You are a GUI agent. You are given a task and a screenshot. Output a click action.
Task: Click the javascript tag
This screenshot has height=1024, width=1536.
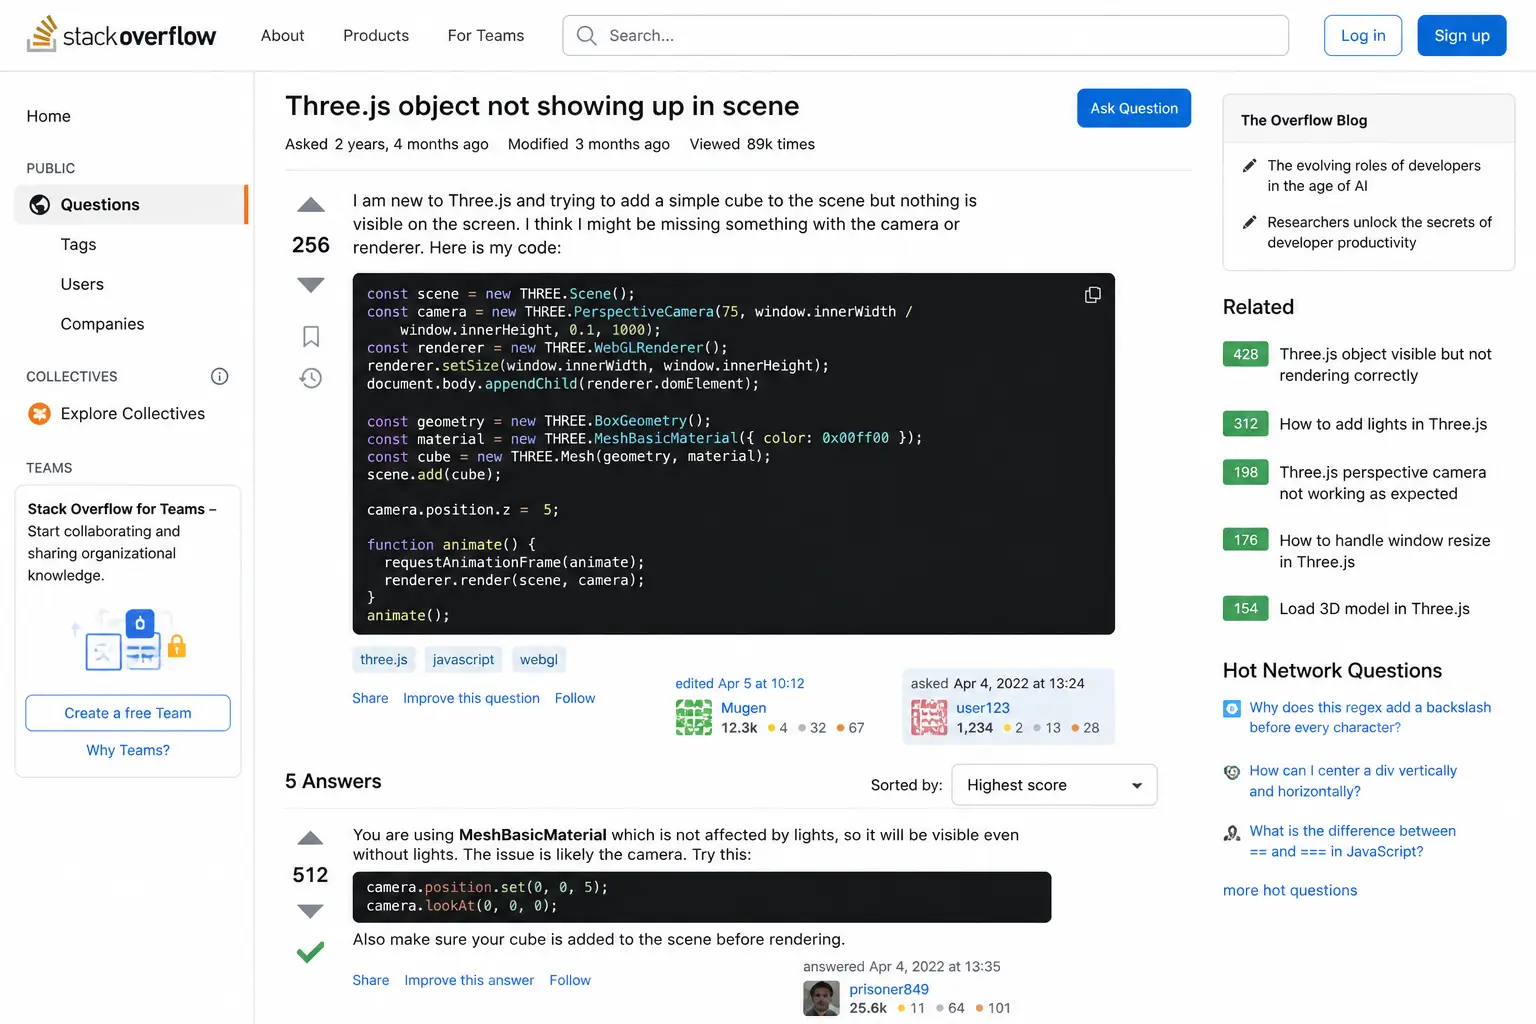click(463, 660)
